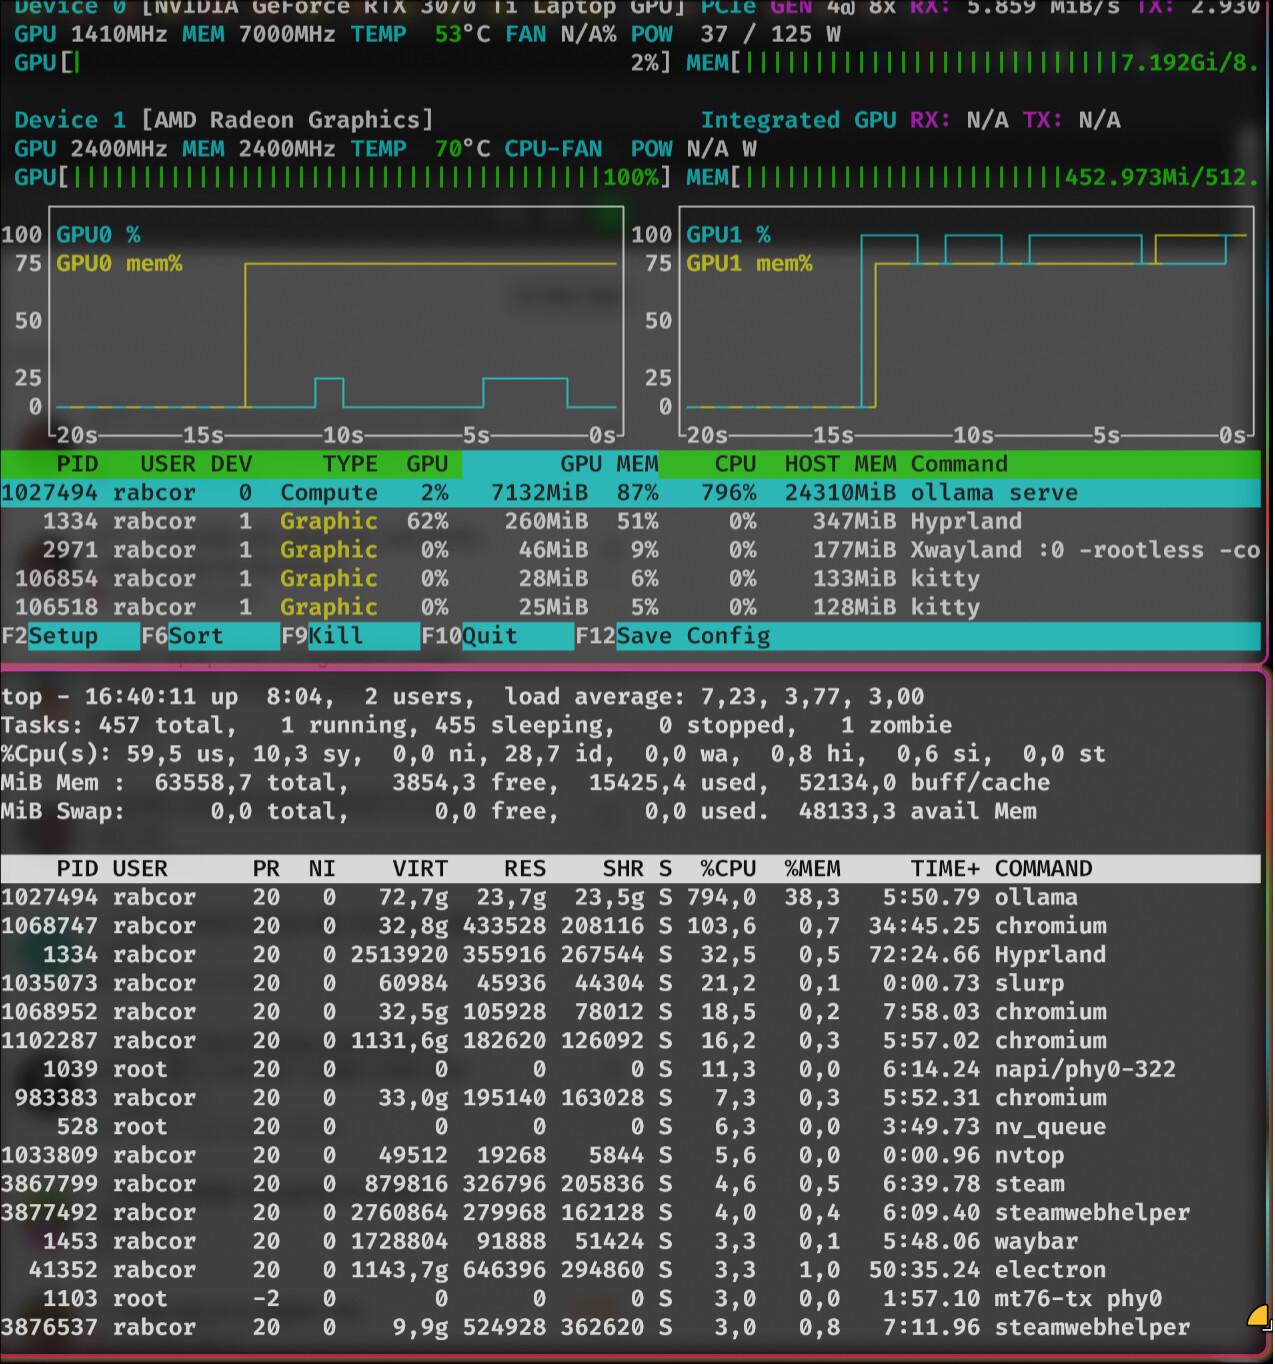Click the GPU0 % graph legend label
1275x1364 pixels.
(98, 235)
